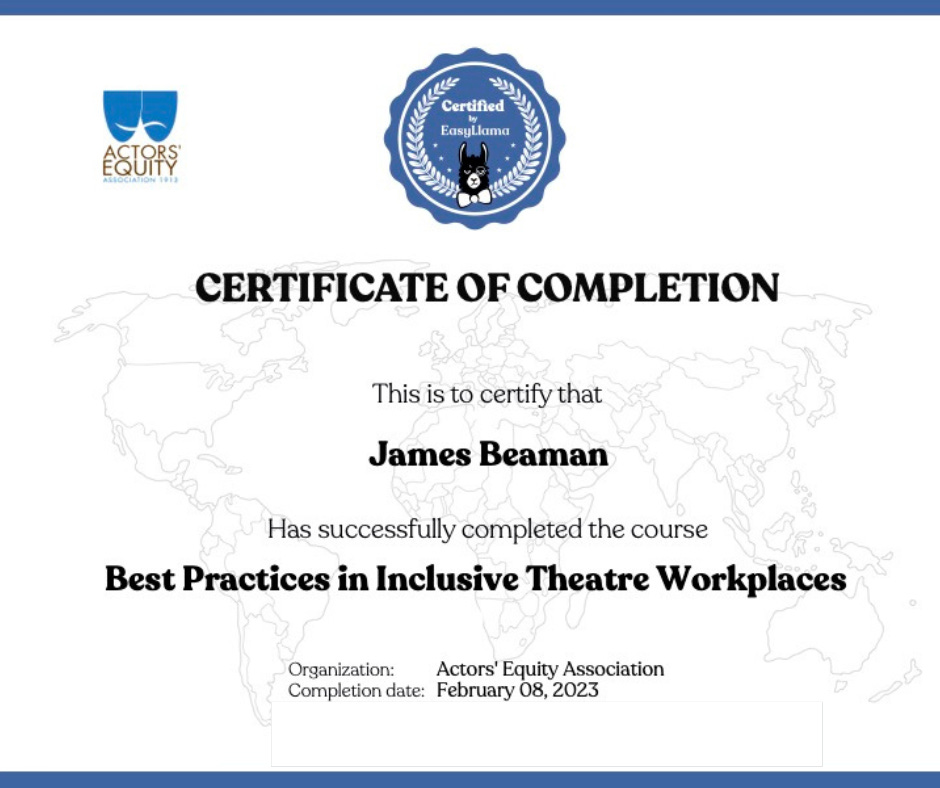Click course title 'Best Practices in Inclusive Theatre Workplaces'
940x788 pixels.
point(475,579)
